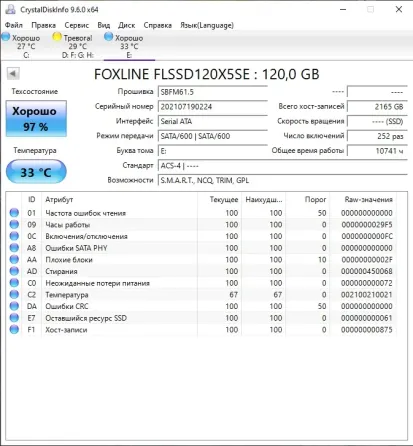Click the power-on count value 252 раз
The width and height of the screenshot is (413, 446).
[377, 136]
